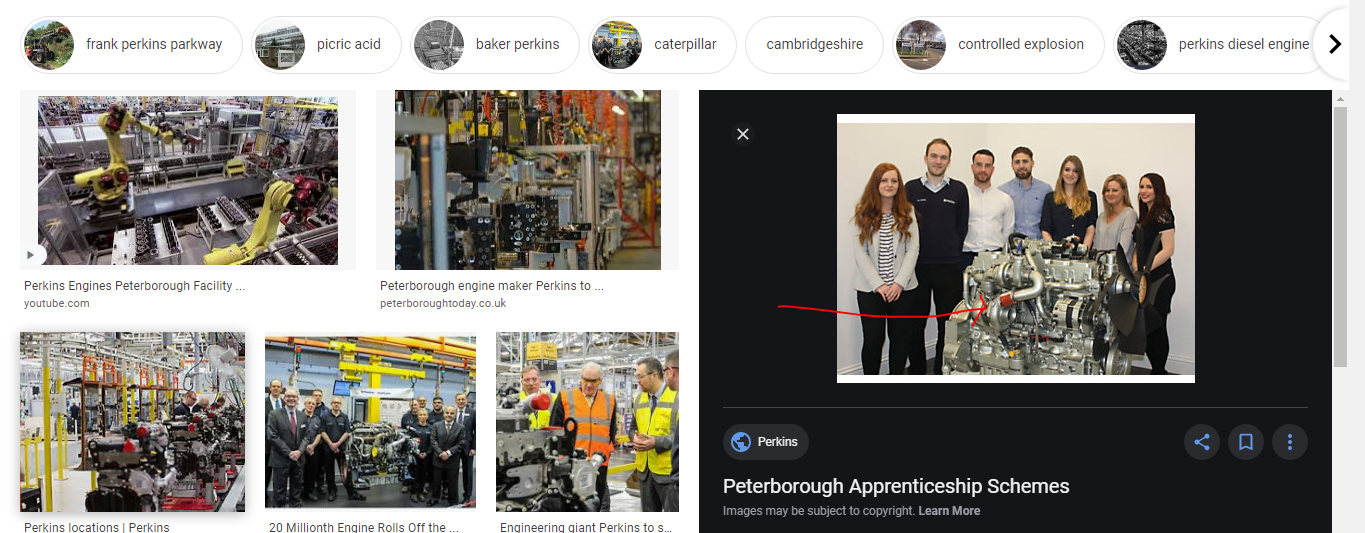This screenshot has height=533, width=1365.
Task: Select the baker perkins chip
Action: [x=495, y=45]
